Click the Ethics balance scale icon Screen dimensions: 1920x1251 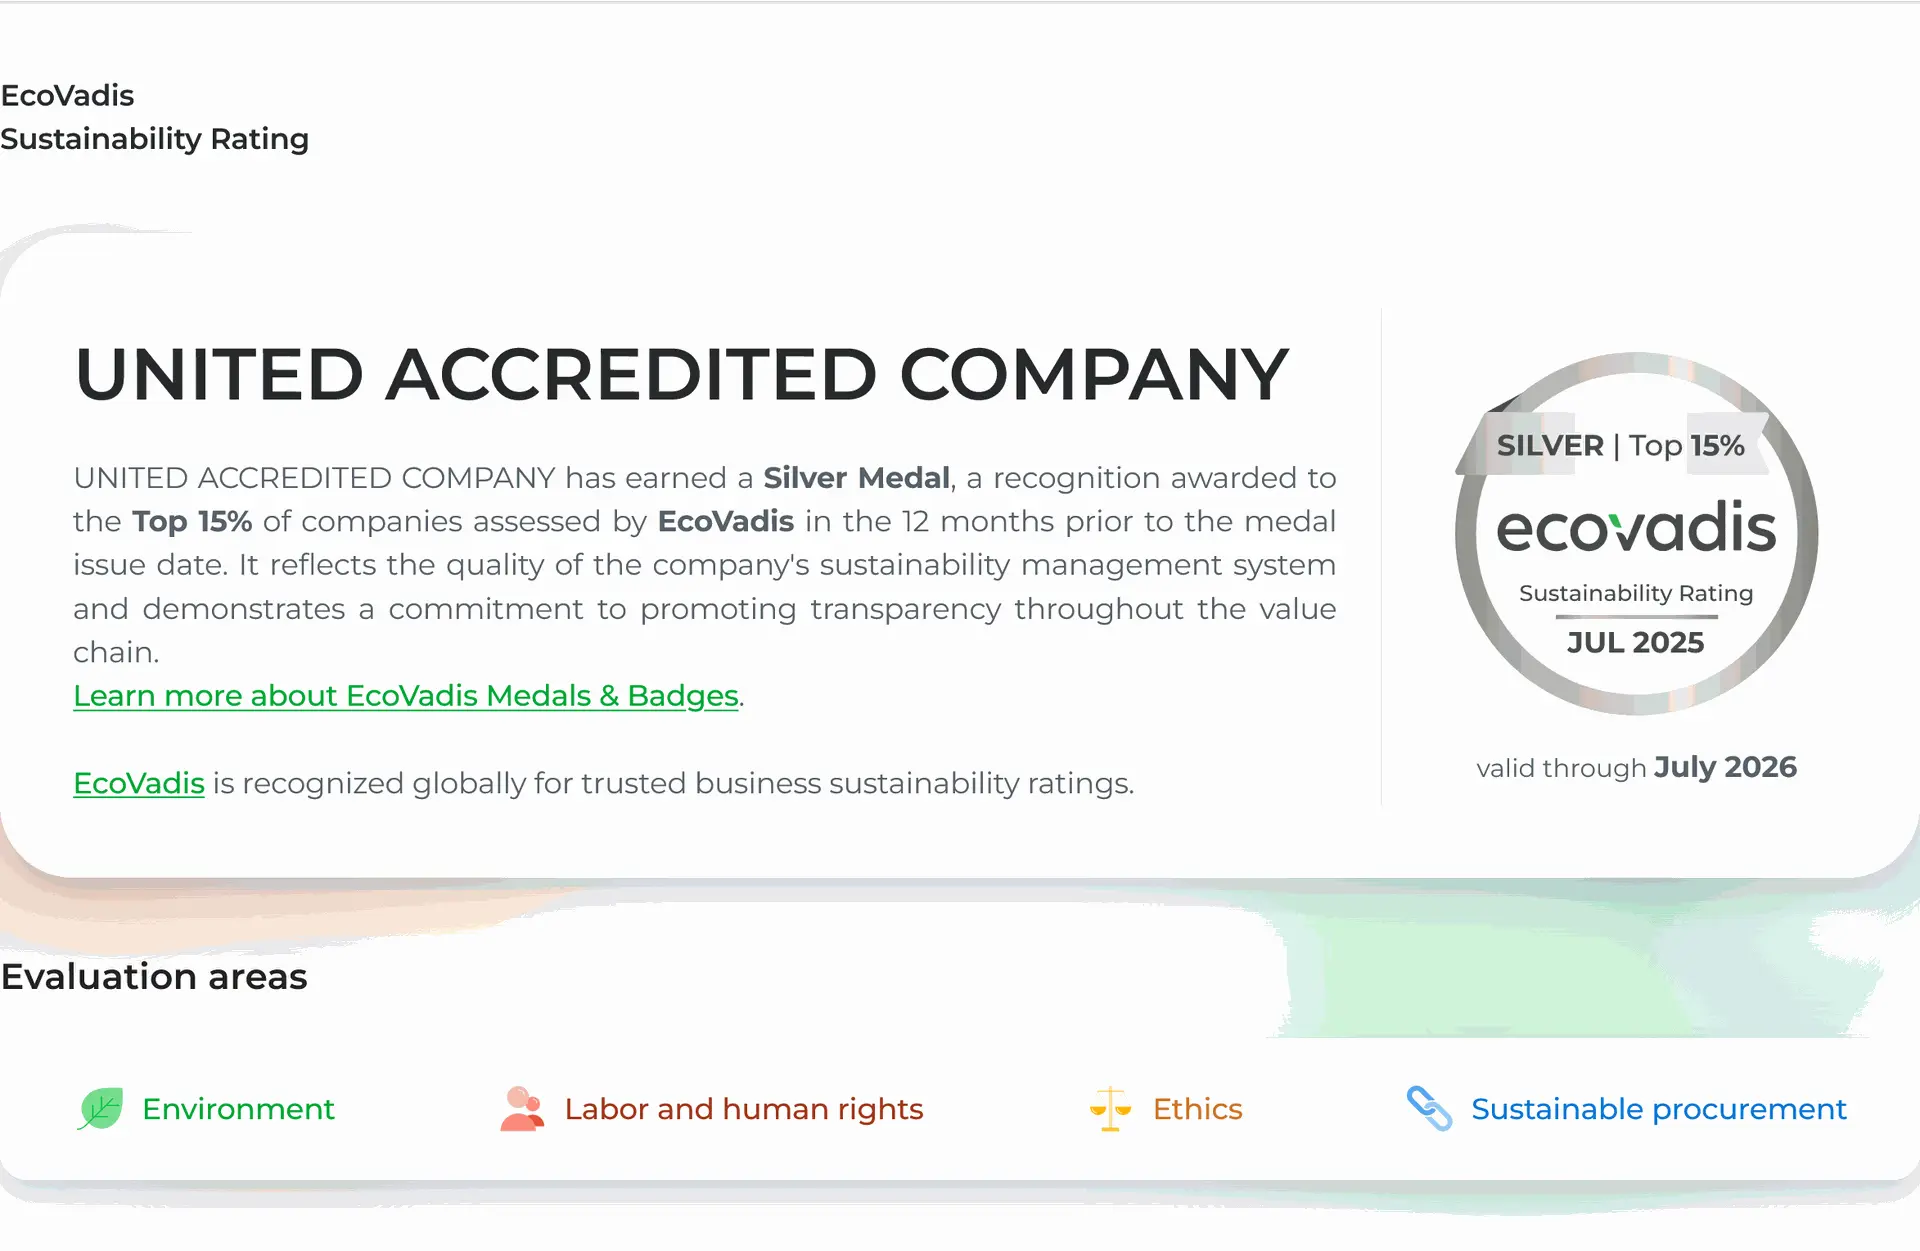(x=1110, y=1109)
